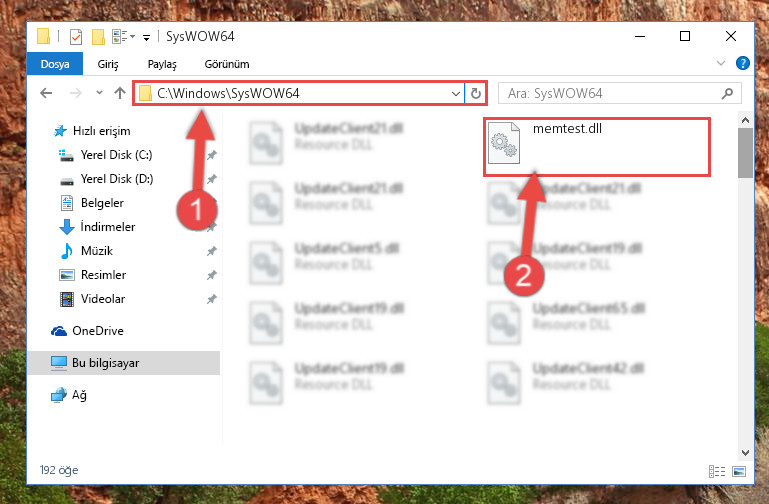Open the Dosya tab
Screen dimensions: 769x504
coord(55,64)
